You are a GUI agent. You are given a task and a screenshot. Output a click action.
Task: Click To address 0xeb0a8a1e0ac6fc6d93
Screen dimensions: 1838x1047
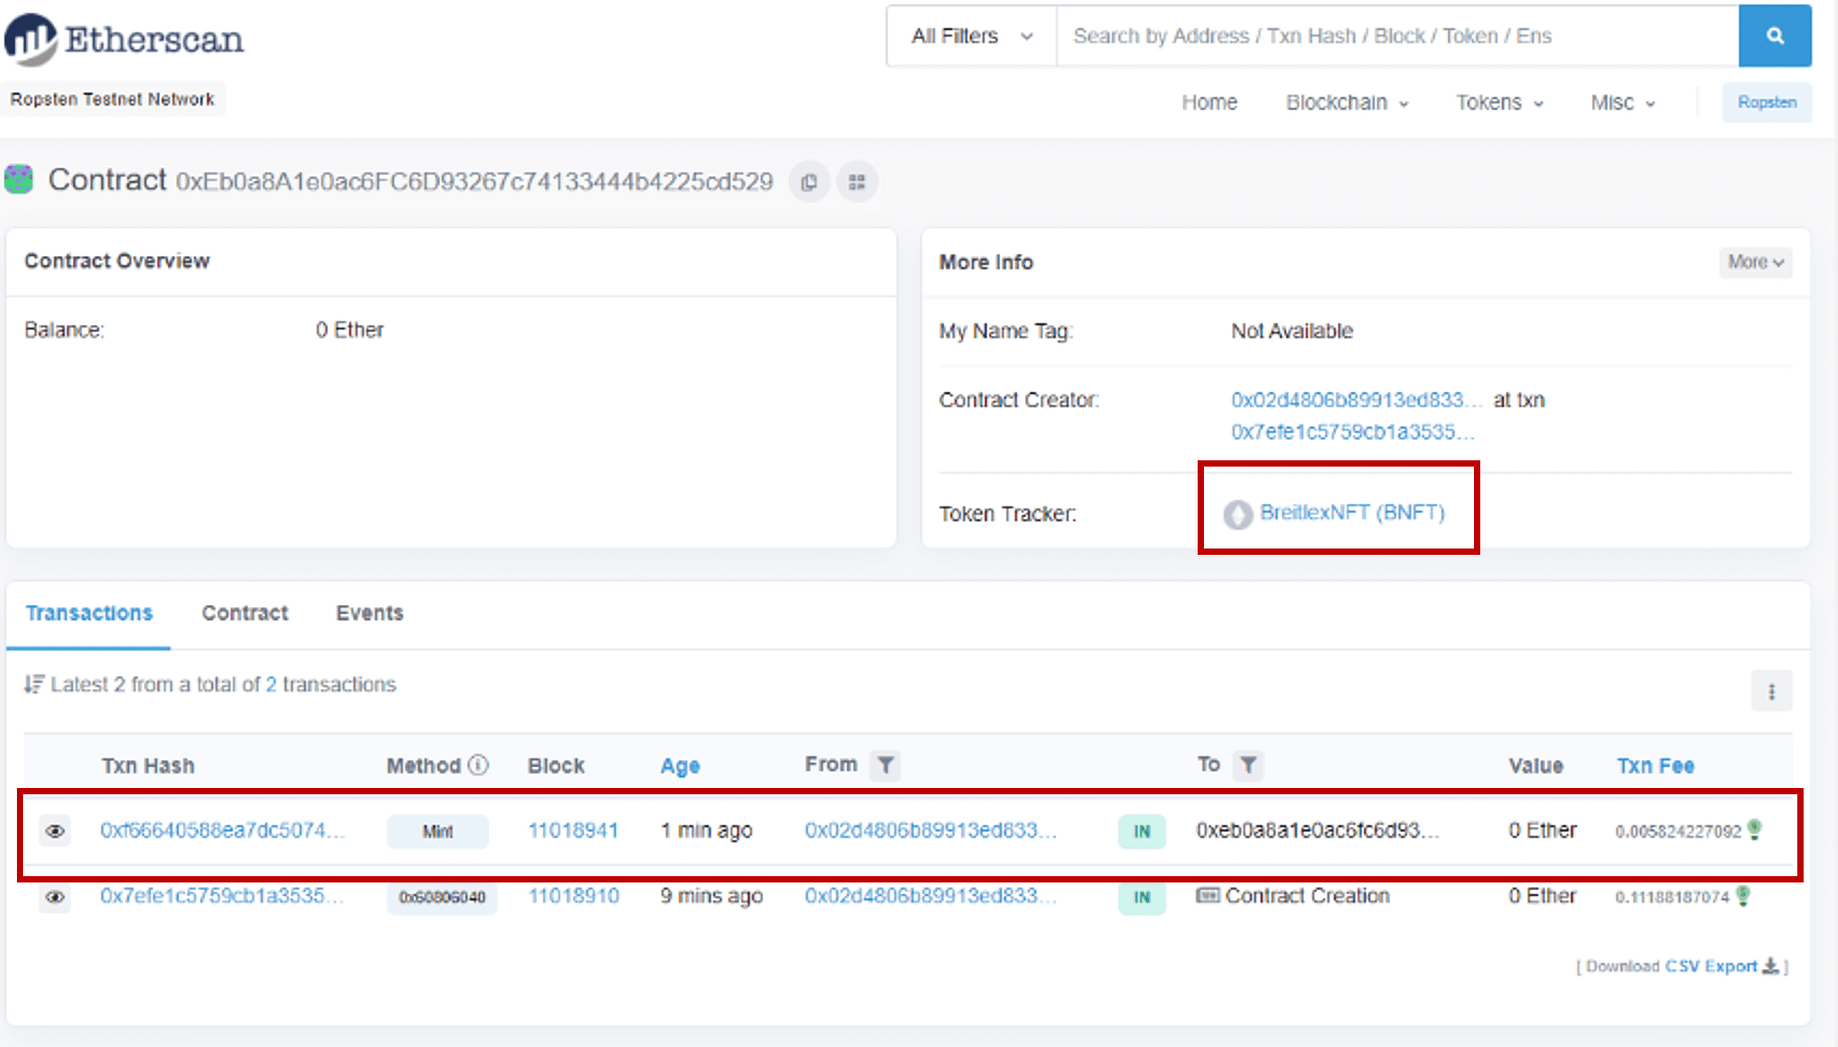(x=1318, y=830)
